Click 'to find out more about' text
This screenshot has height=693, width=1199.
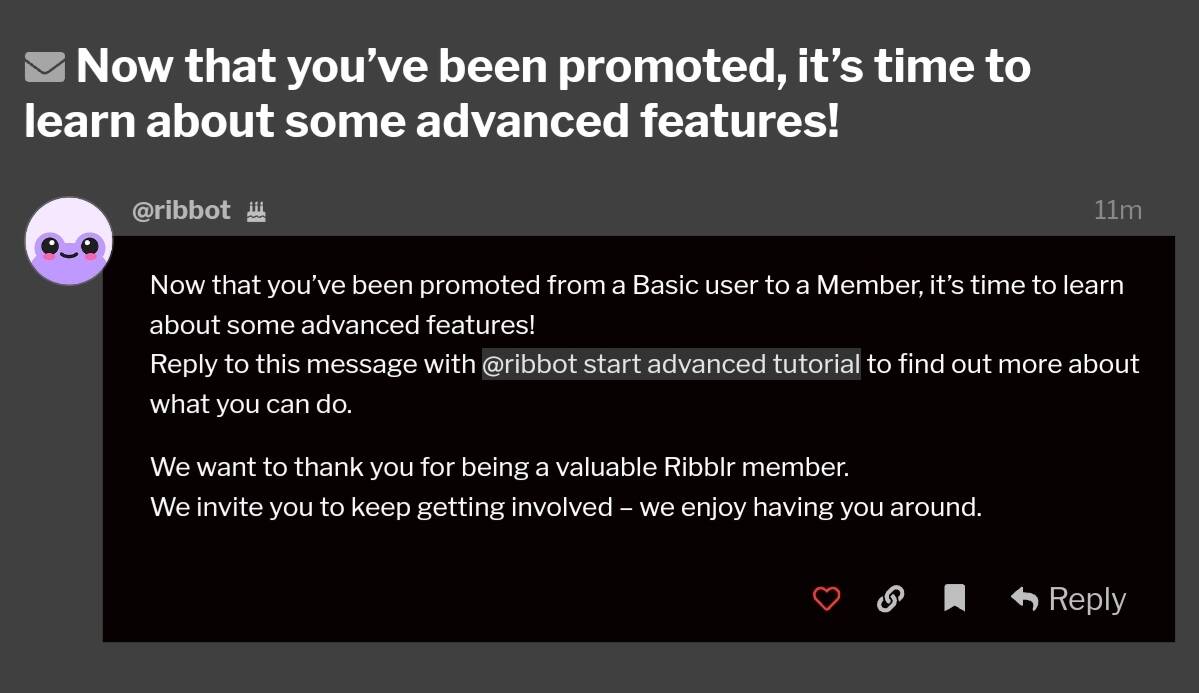coord(1003,364)
